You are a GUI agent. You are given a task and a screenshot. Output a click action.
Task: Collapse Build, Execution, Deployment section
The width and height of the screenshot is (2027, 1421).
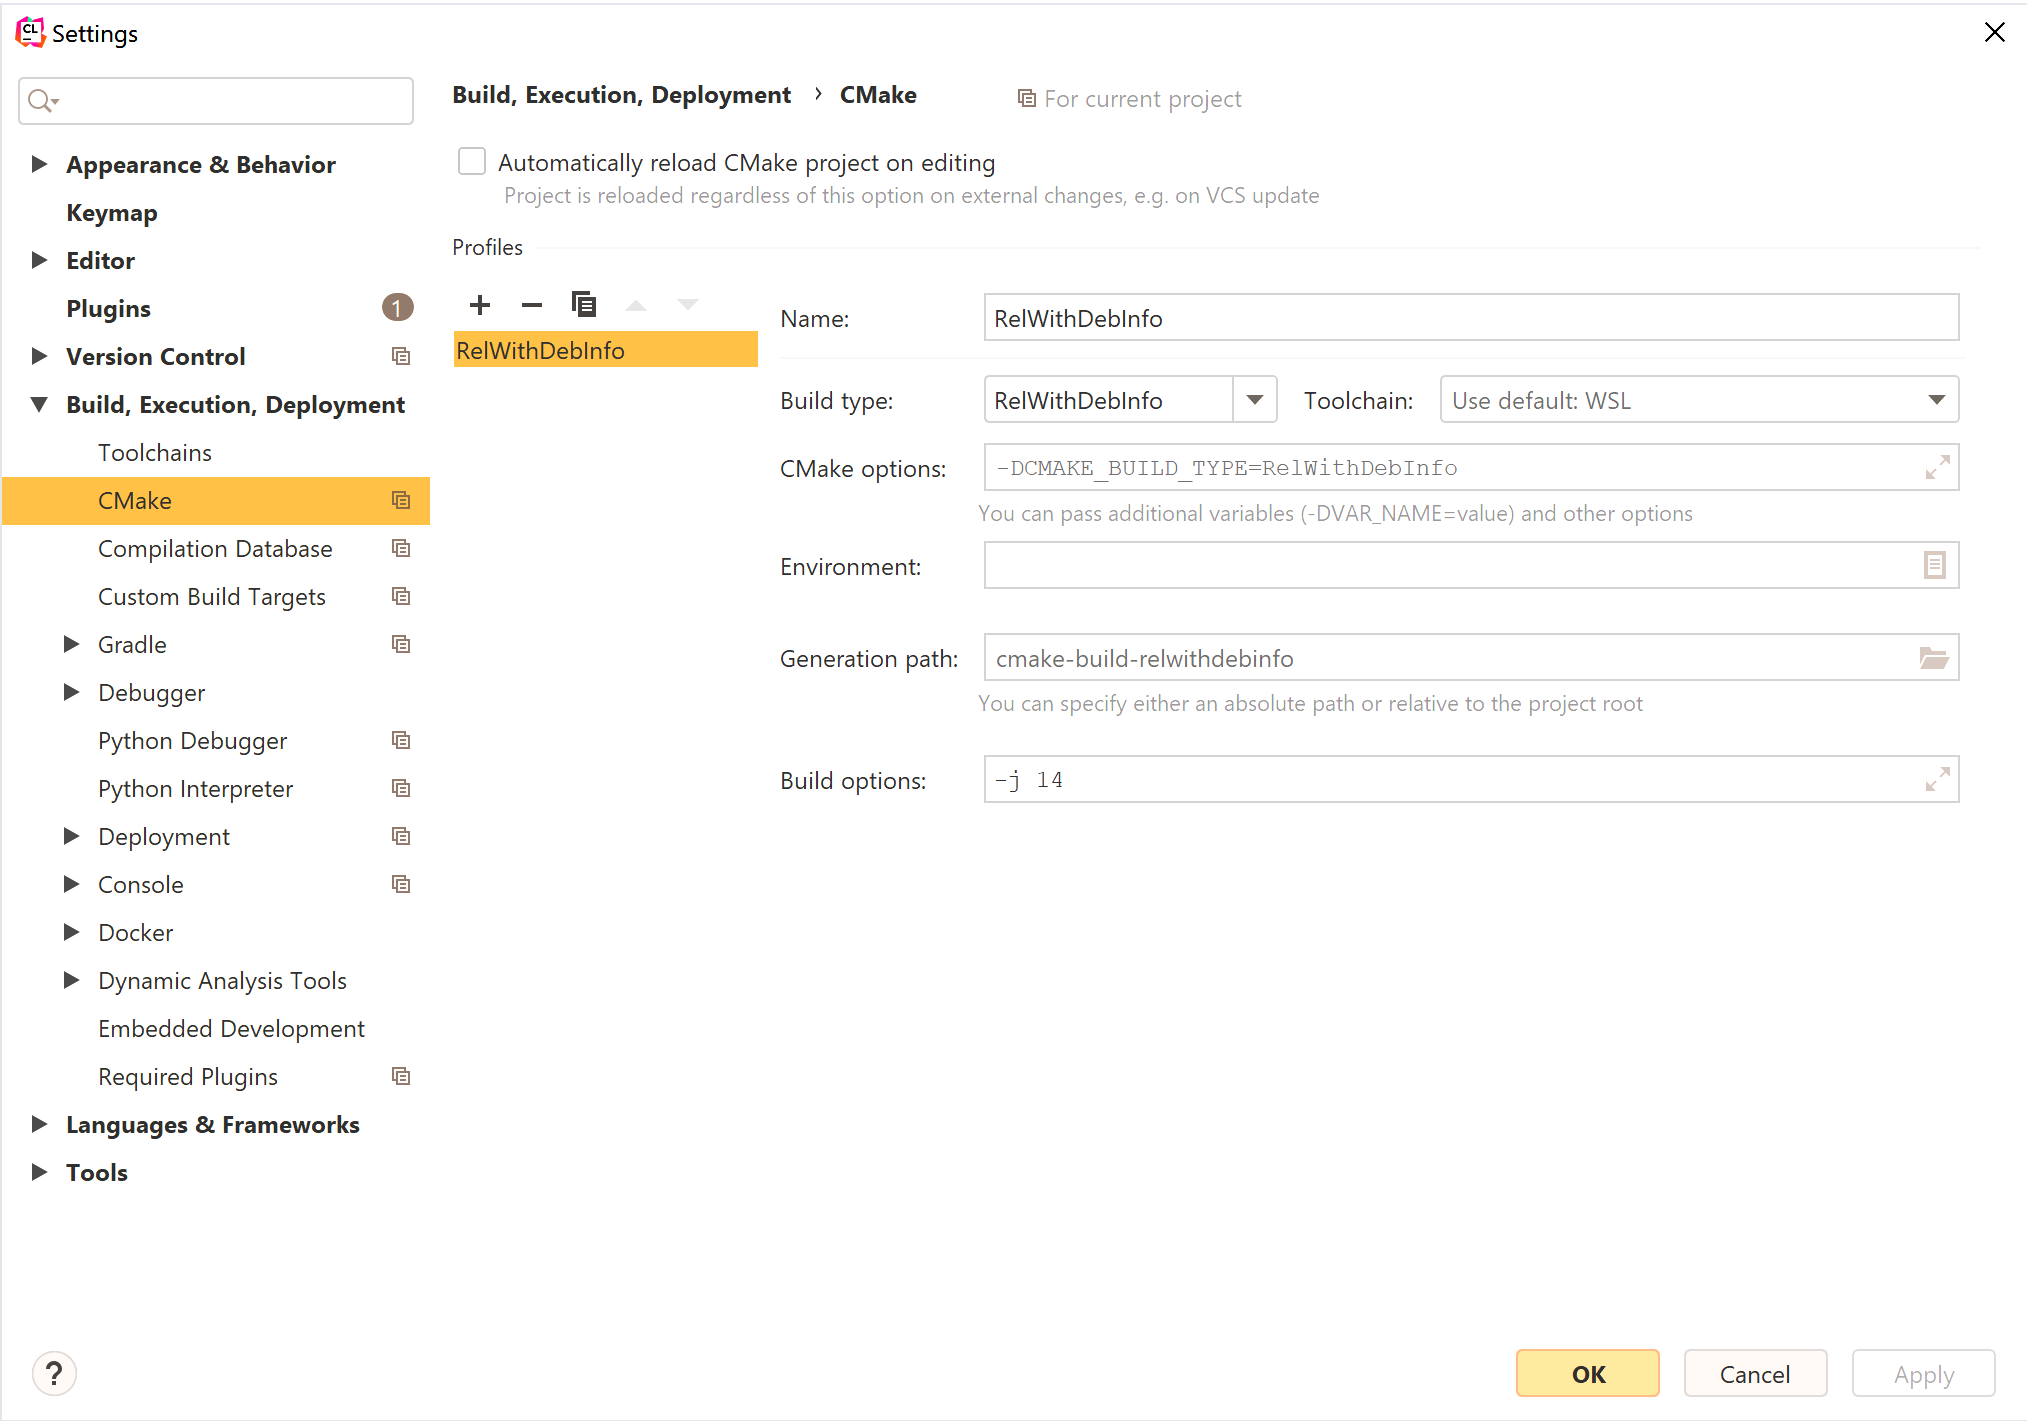[x=39, y=404]
